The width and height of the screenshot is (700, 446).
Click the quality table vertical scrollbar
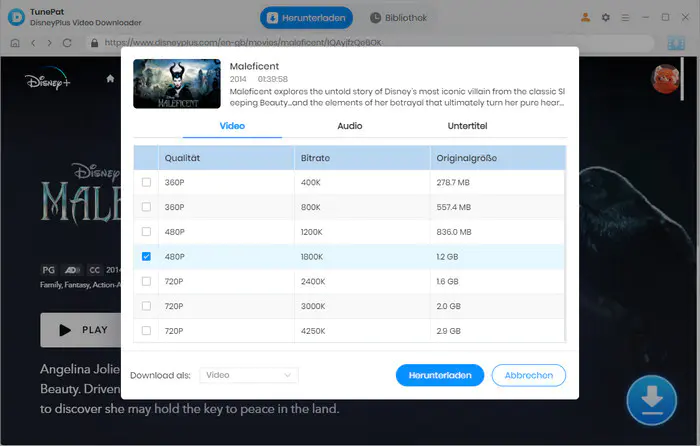pyautogui.click(x=565, y=256)
